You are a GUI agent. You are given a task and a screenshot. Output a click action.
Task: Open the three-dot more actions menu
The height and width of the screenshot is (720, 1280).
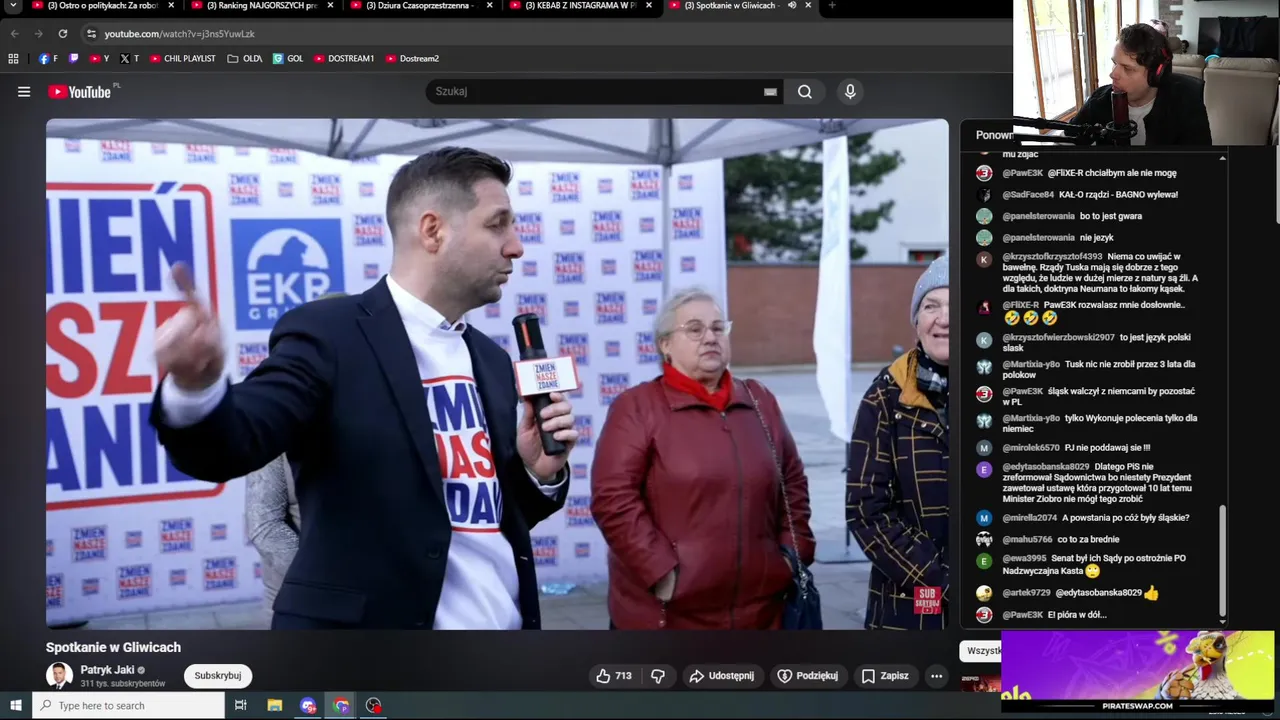pyautogui.click(x=936, y=676)
